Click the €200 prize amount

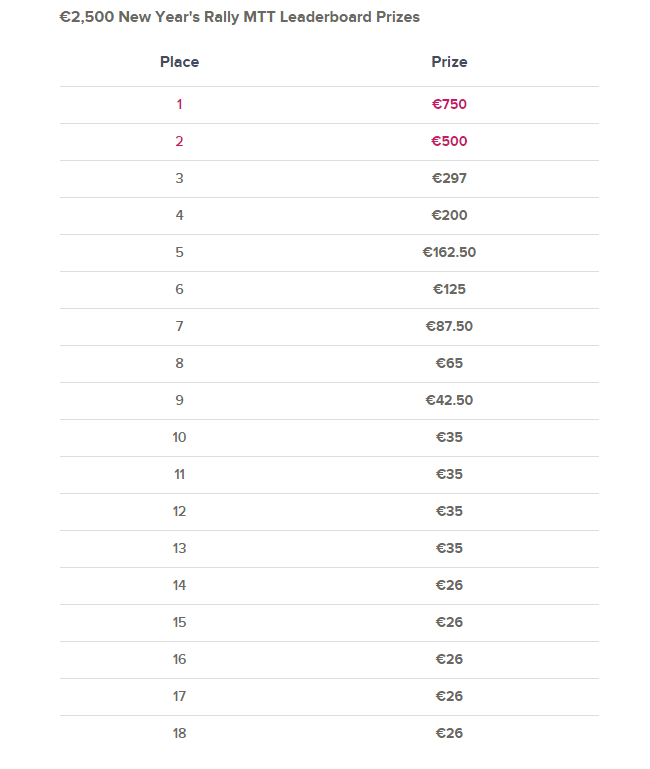point(449,215)
